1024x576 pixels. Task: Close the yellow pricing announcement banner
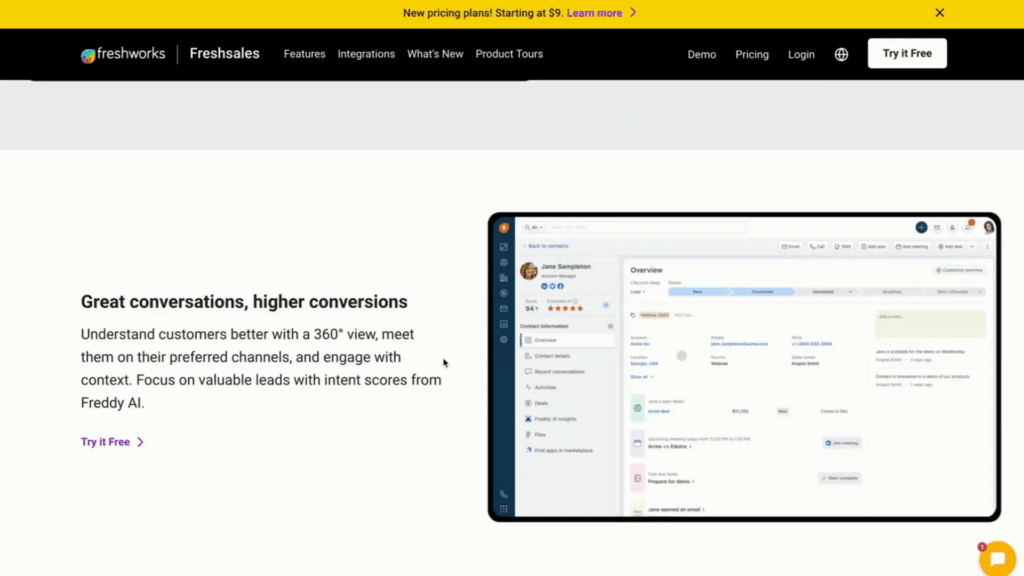tap(939, 12)
